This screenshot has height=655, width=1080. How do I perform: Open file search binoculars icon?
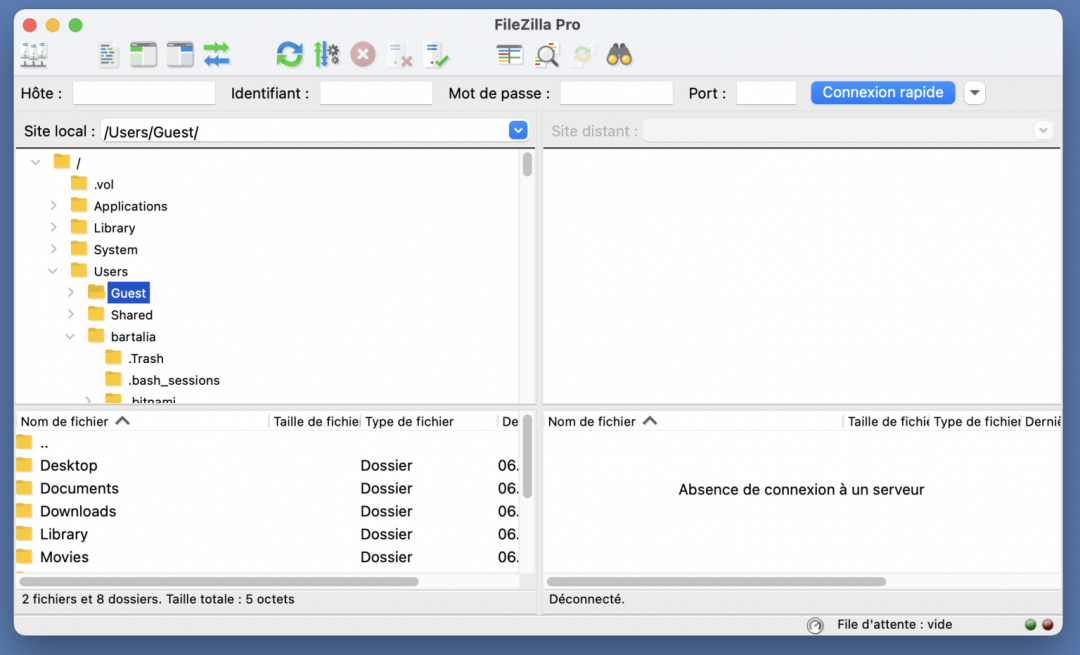[619, 54]
